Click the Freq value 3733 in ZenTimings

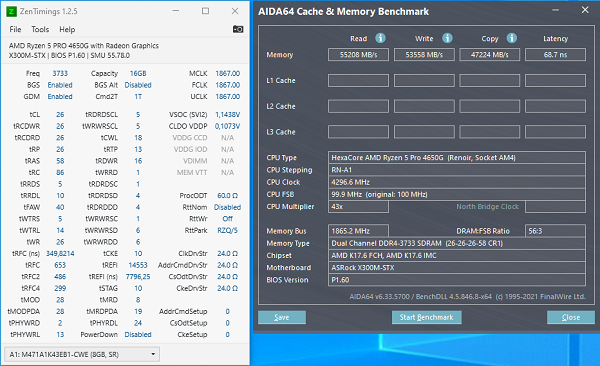60,74
